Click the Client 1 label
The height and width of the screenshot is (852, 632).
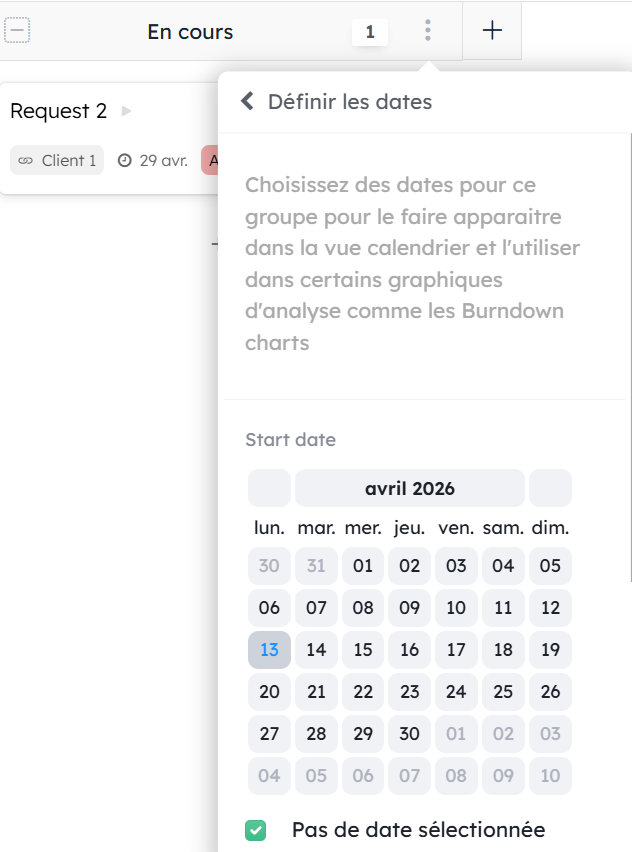[65, 160]
